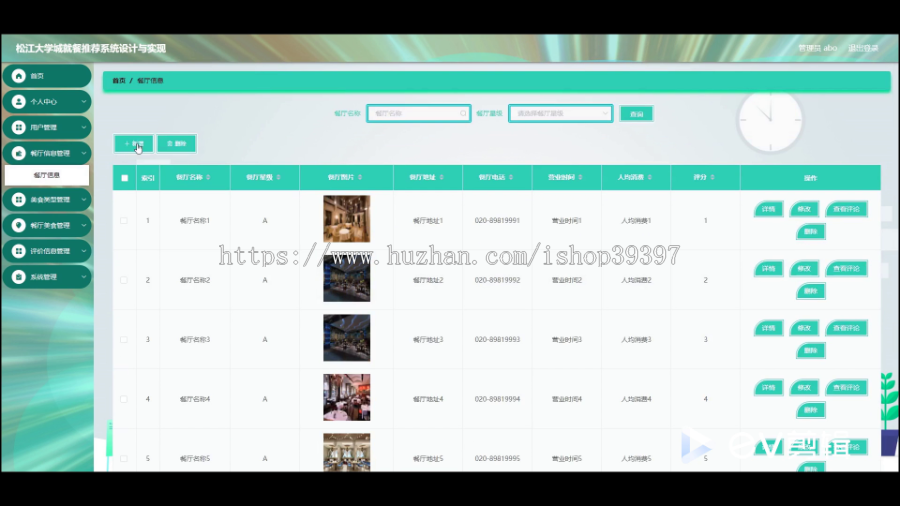Sort table by 餐厅地址 column arrows

click(441, 177)
